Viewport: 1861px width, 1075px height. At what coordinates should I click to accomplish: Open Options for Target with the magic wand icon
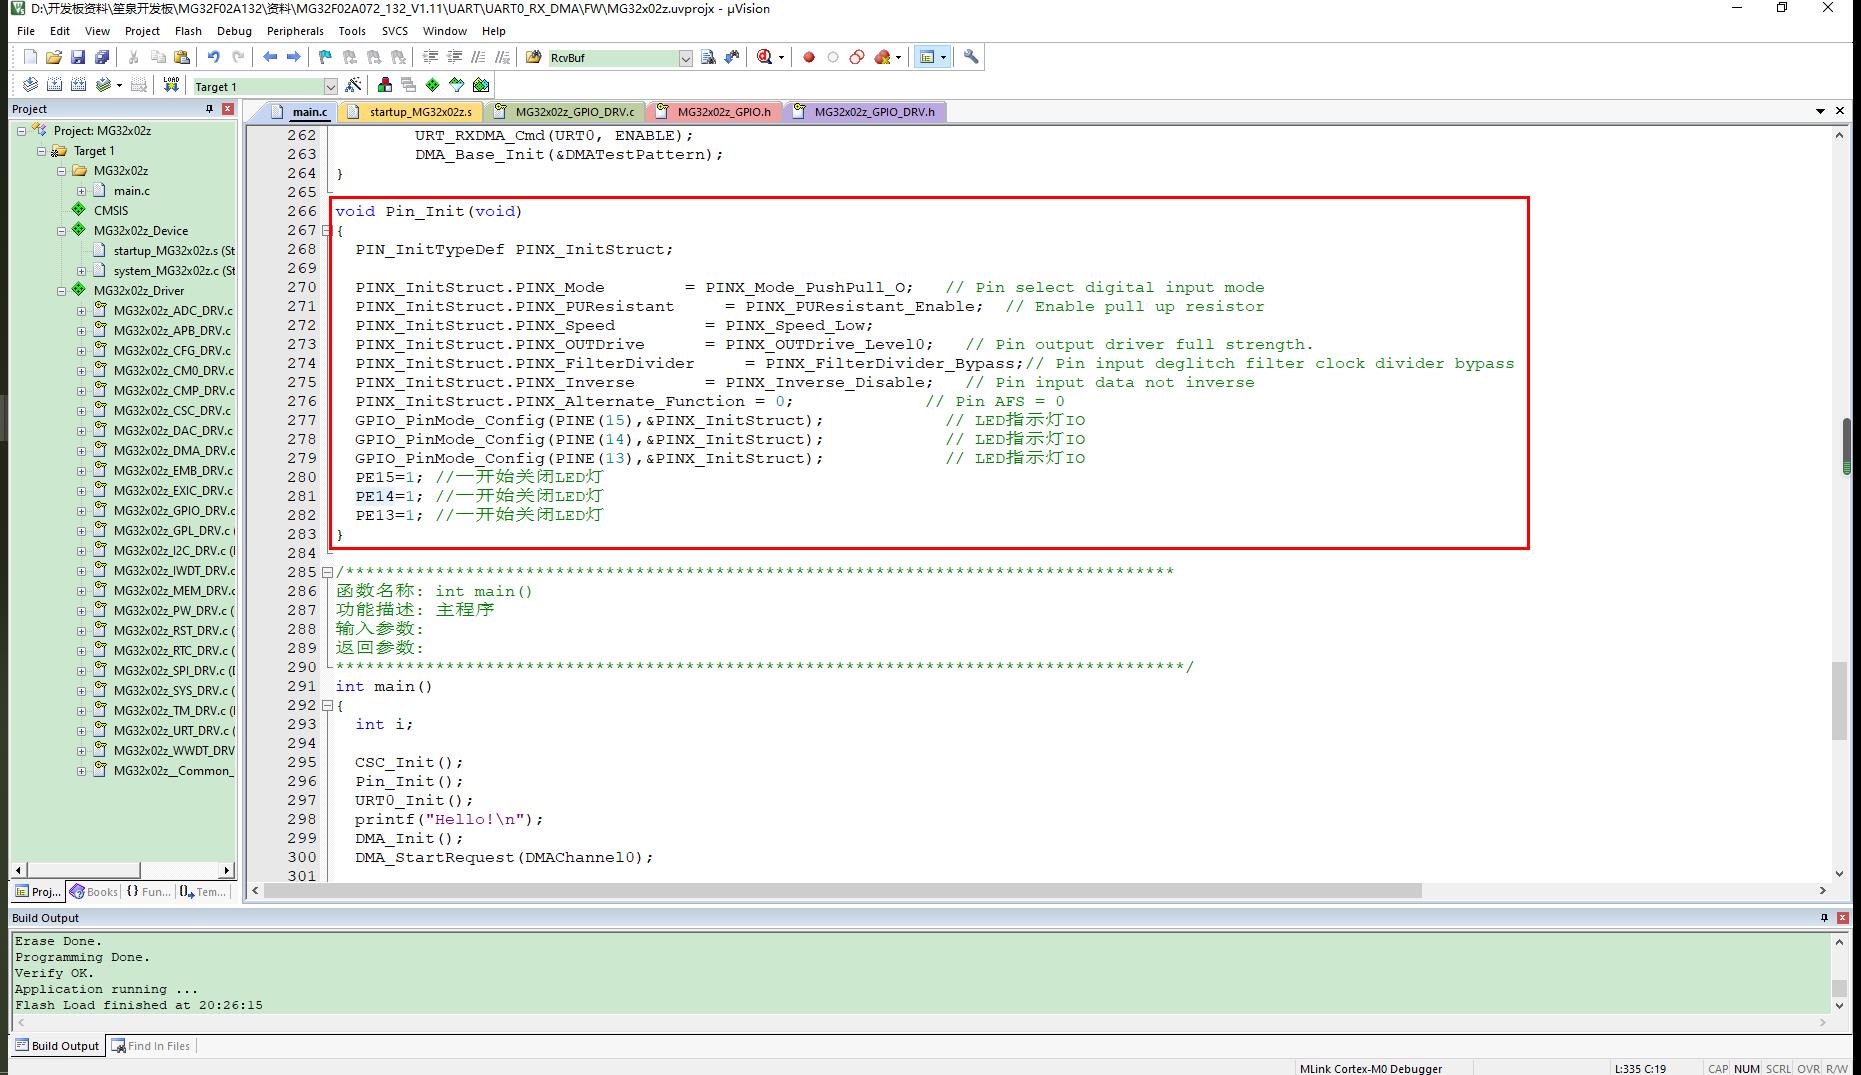click(x=353, y=85)
